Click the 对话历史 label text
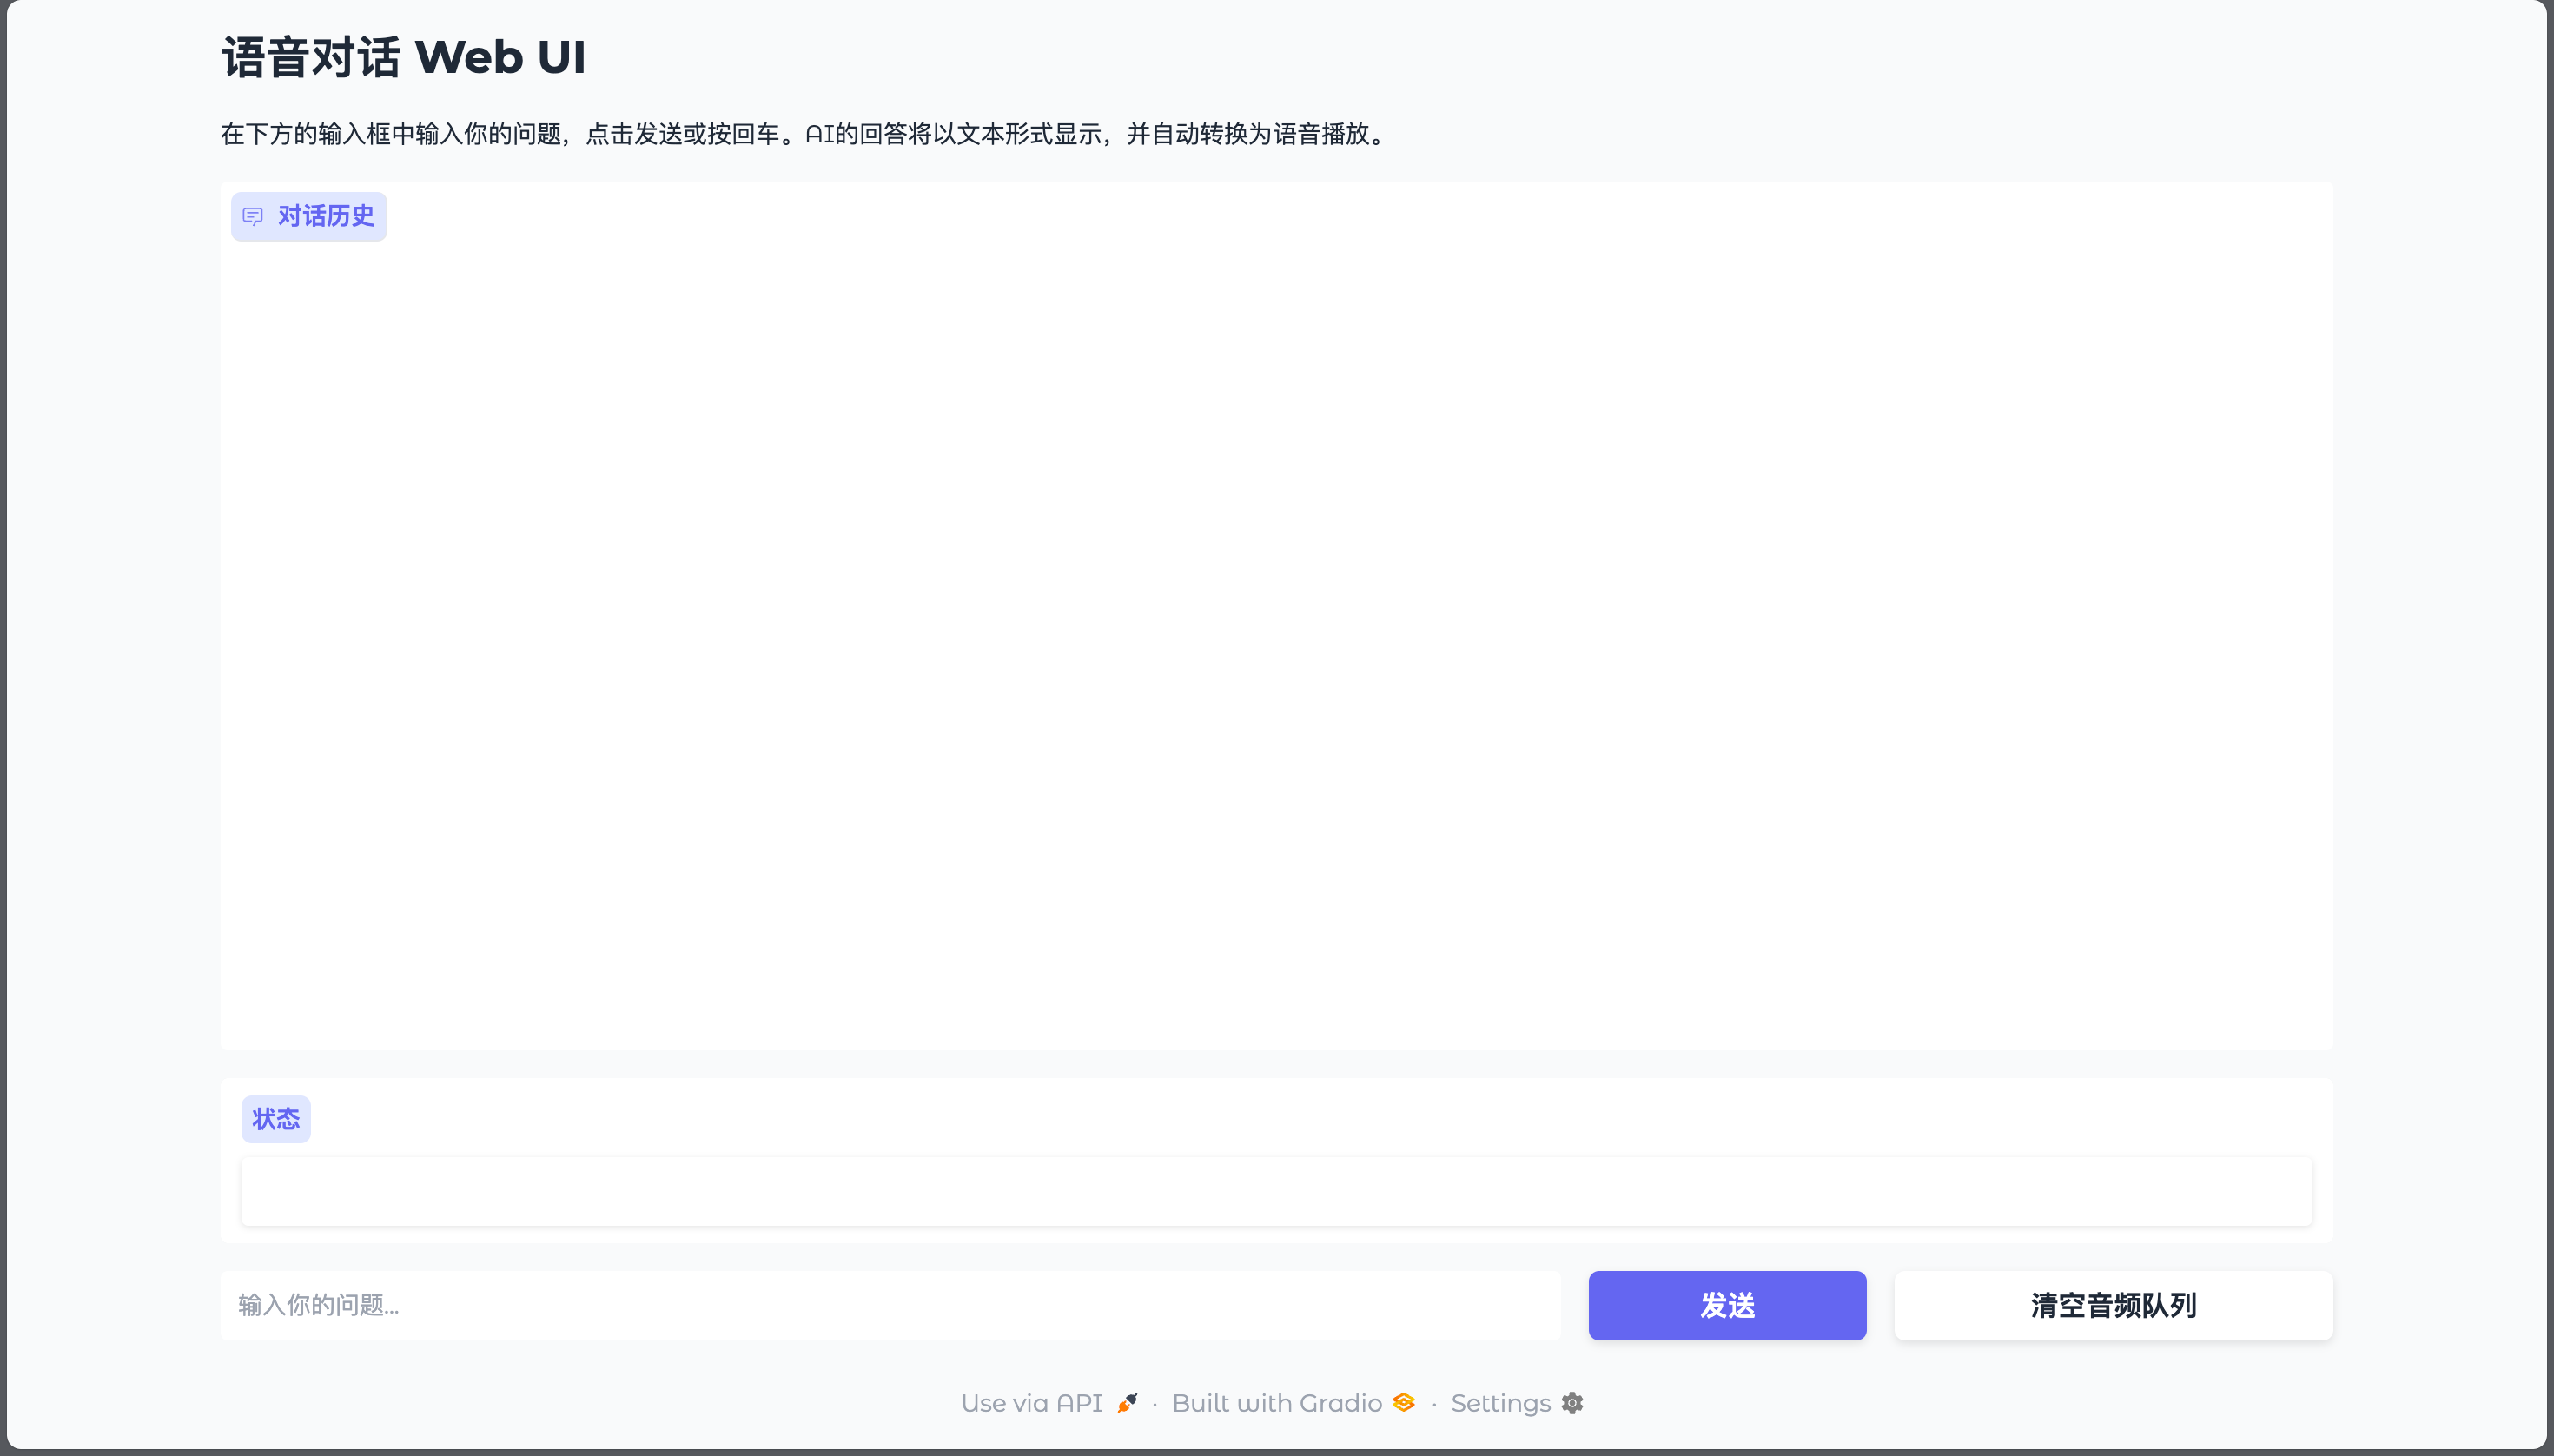This screenshot has width=2554, height=1456. point(326,216)
